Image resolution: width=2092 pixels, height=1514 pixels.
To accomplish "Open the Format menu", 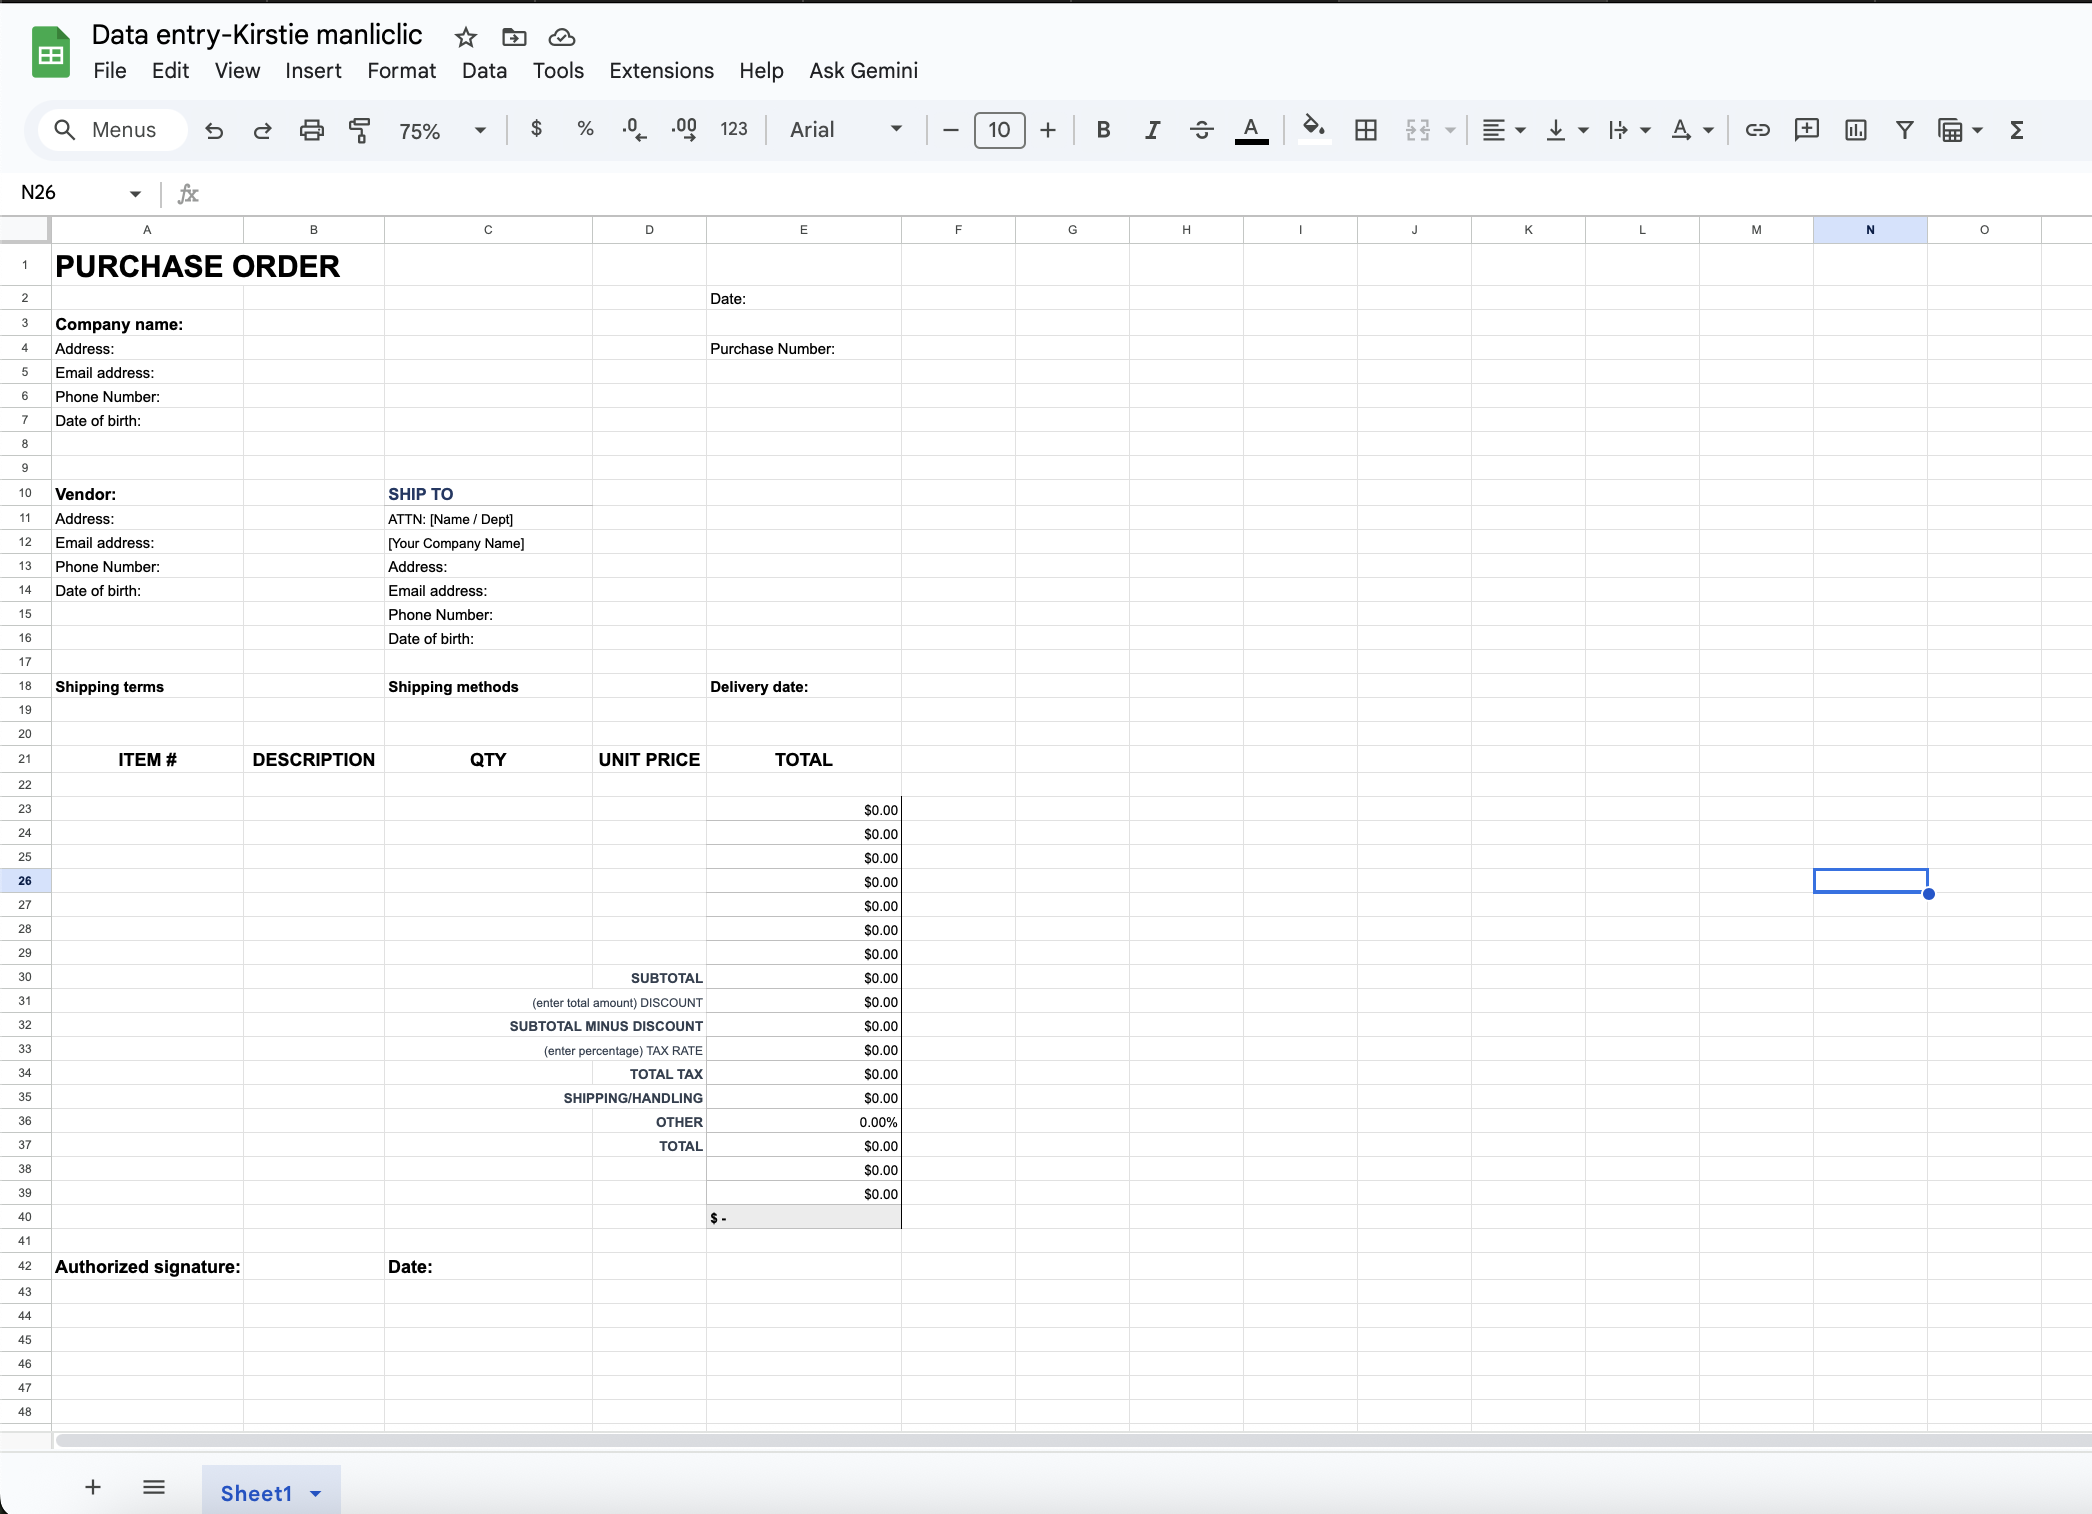I will (401, 71).
